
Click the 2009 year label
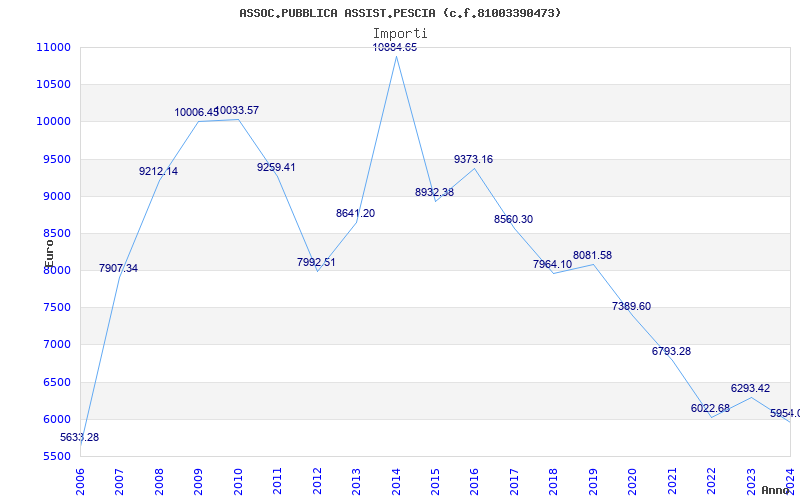[x=198, y=482]
